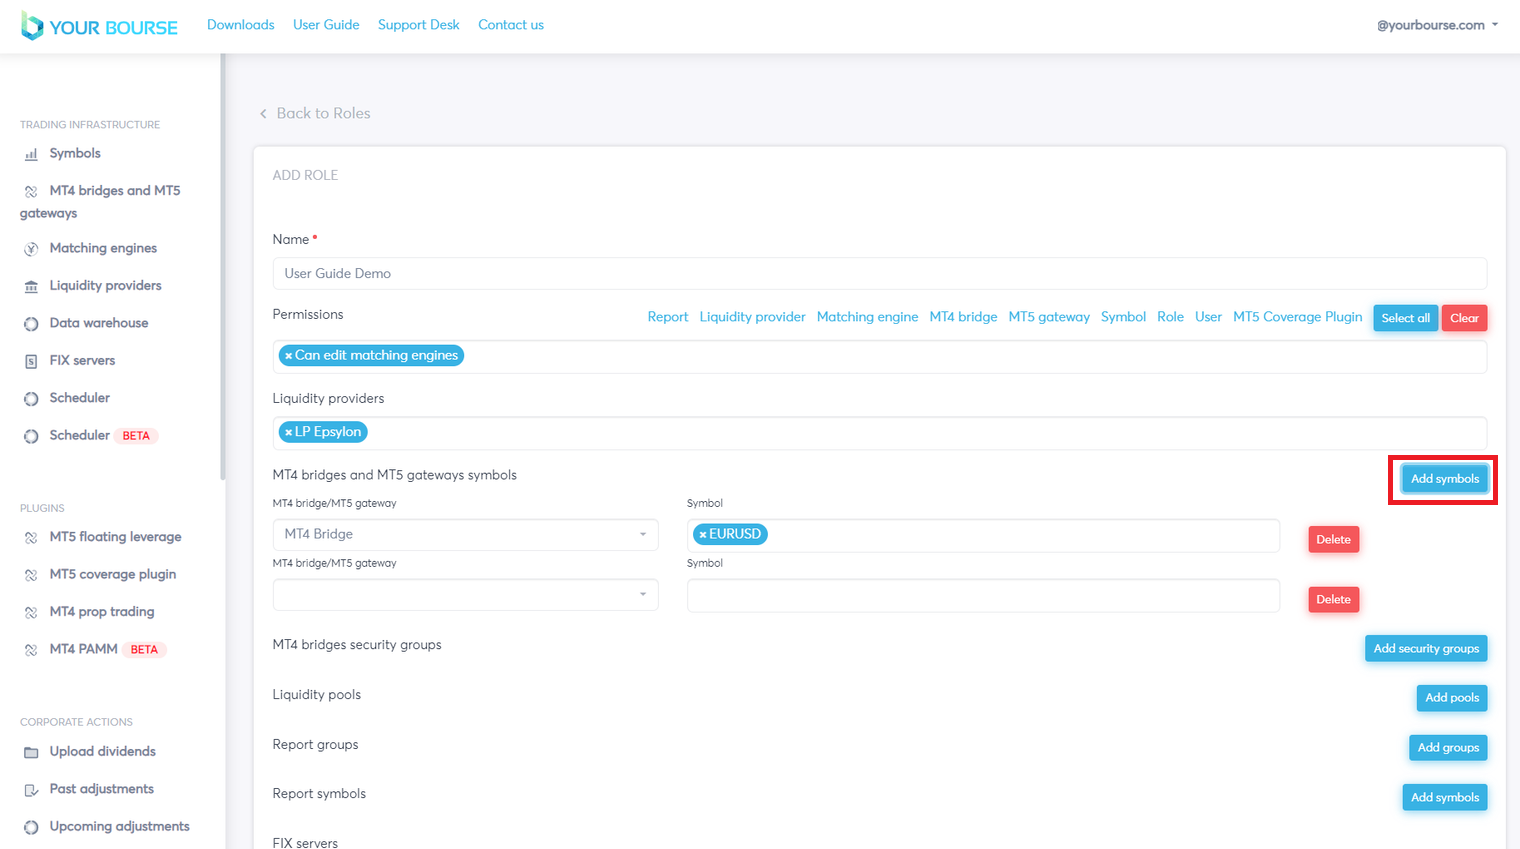Image resolution: width=1520 pixels, height=849 pixels.
Task: Click the Upload dividends folder icon
Action: [x=31, y=752]
